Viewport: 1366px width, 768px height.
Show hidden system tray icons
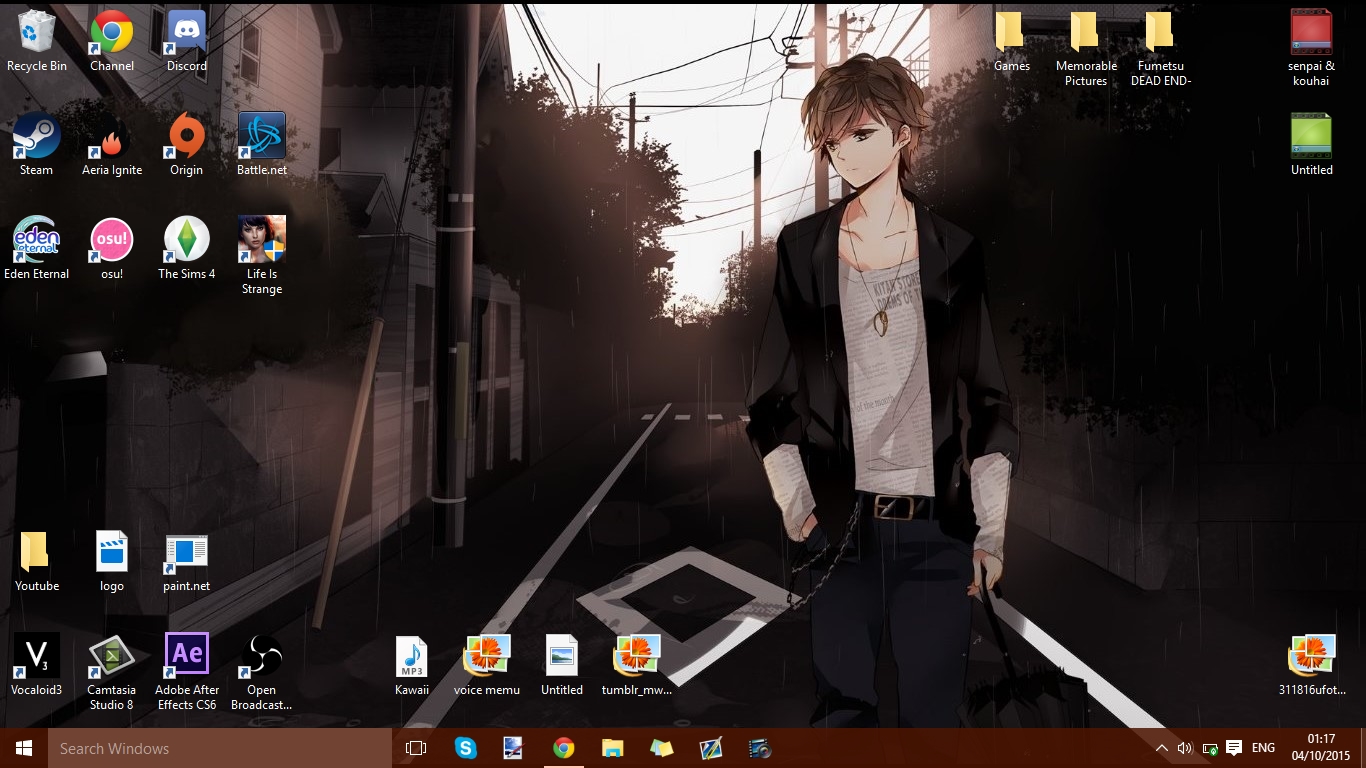tap(1161, 748)
